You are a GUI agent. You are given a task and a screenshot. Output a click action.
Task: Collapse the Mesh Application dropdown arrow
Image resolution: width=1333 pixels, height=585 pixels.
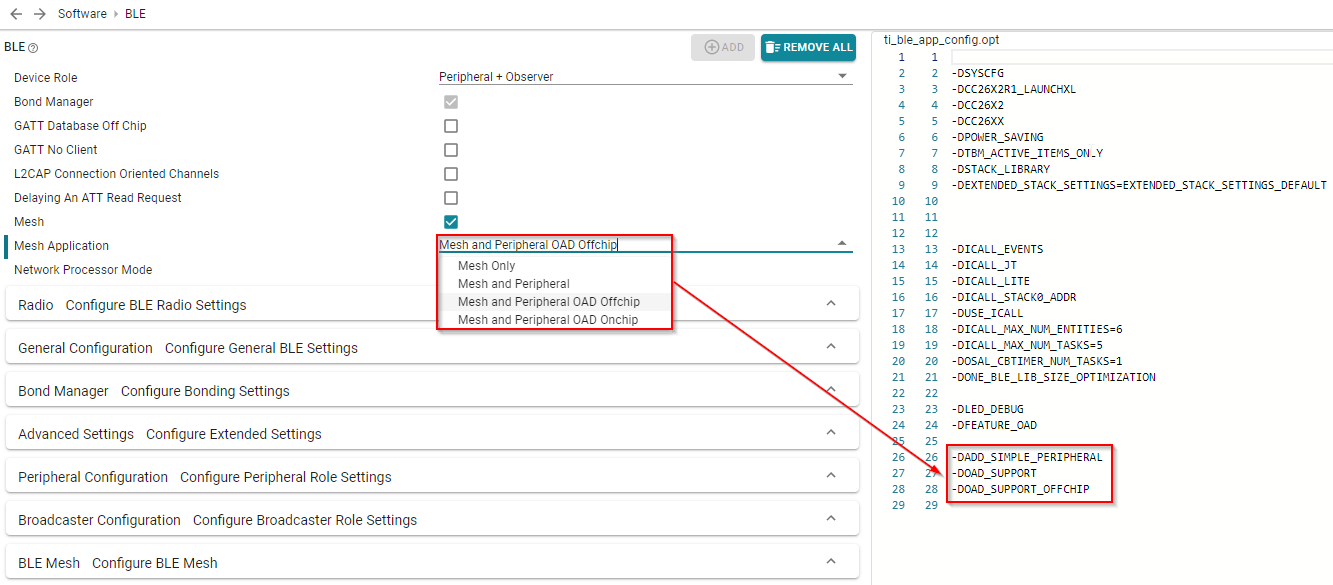point(842,243)
